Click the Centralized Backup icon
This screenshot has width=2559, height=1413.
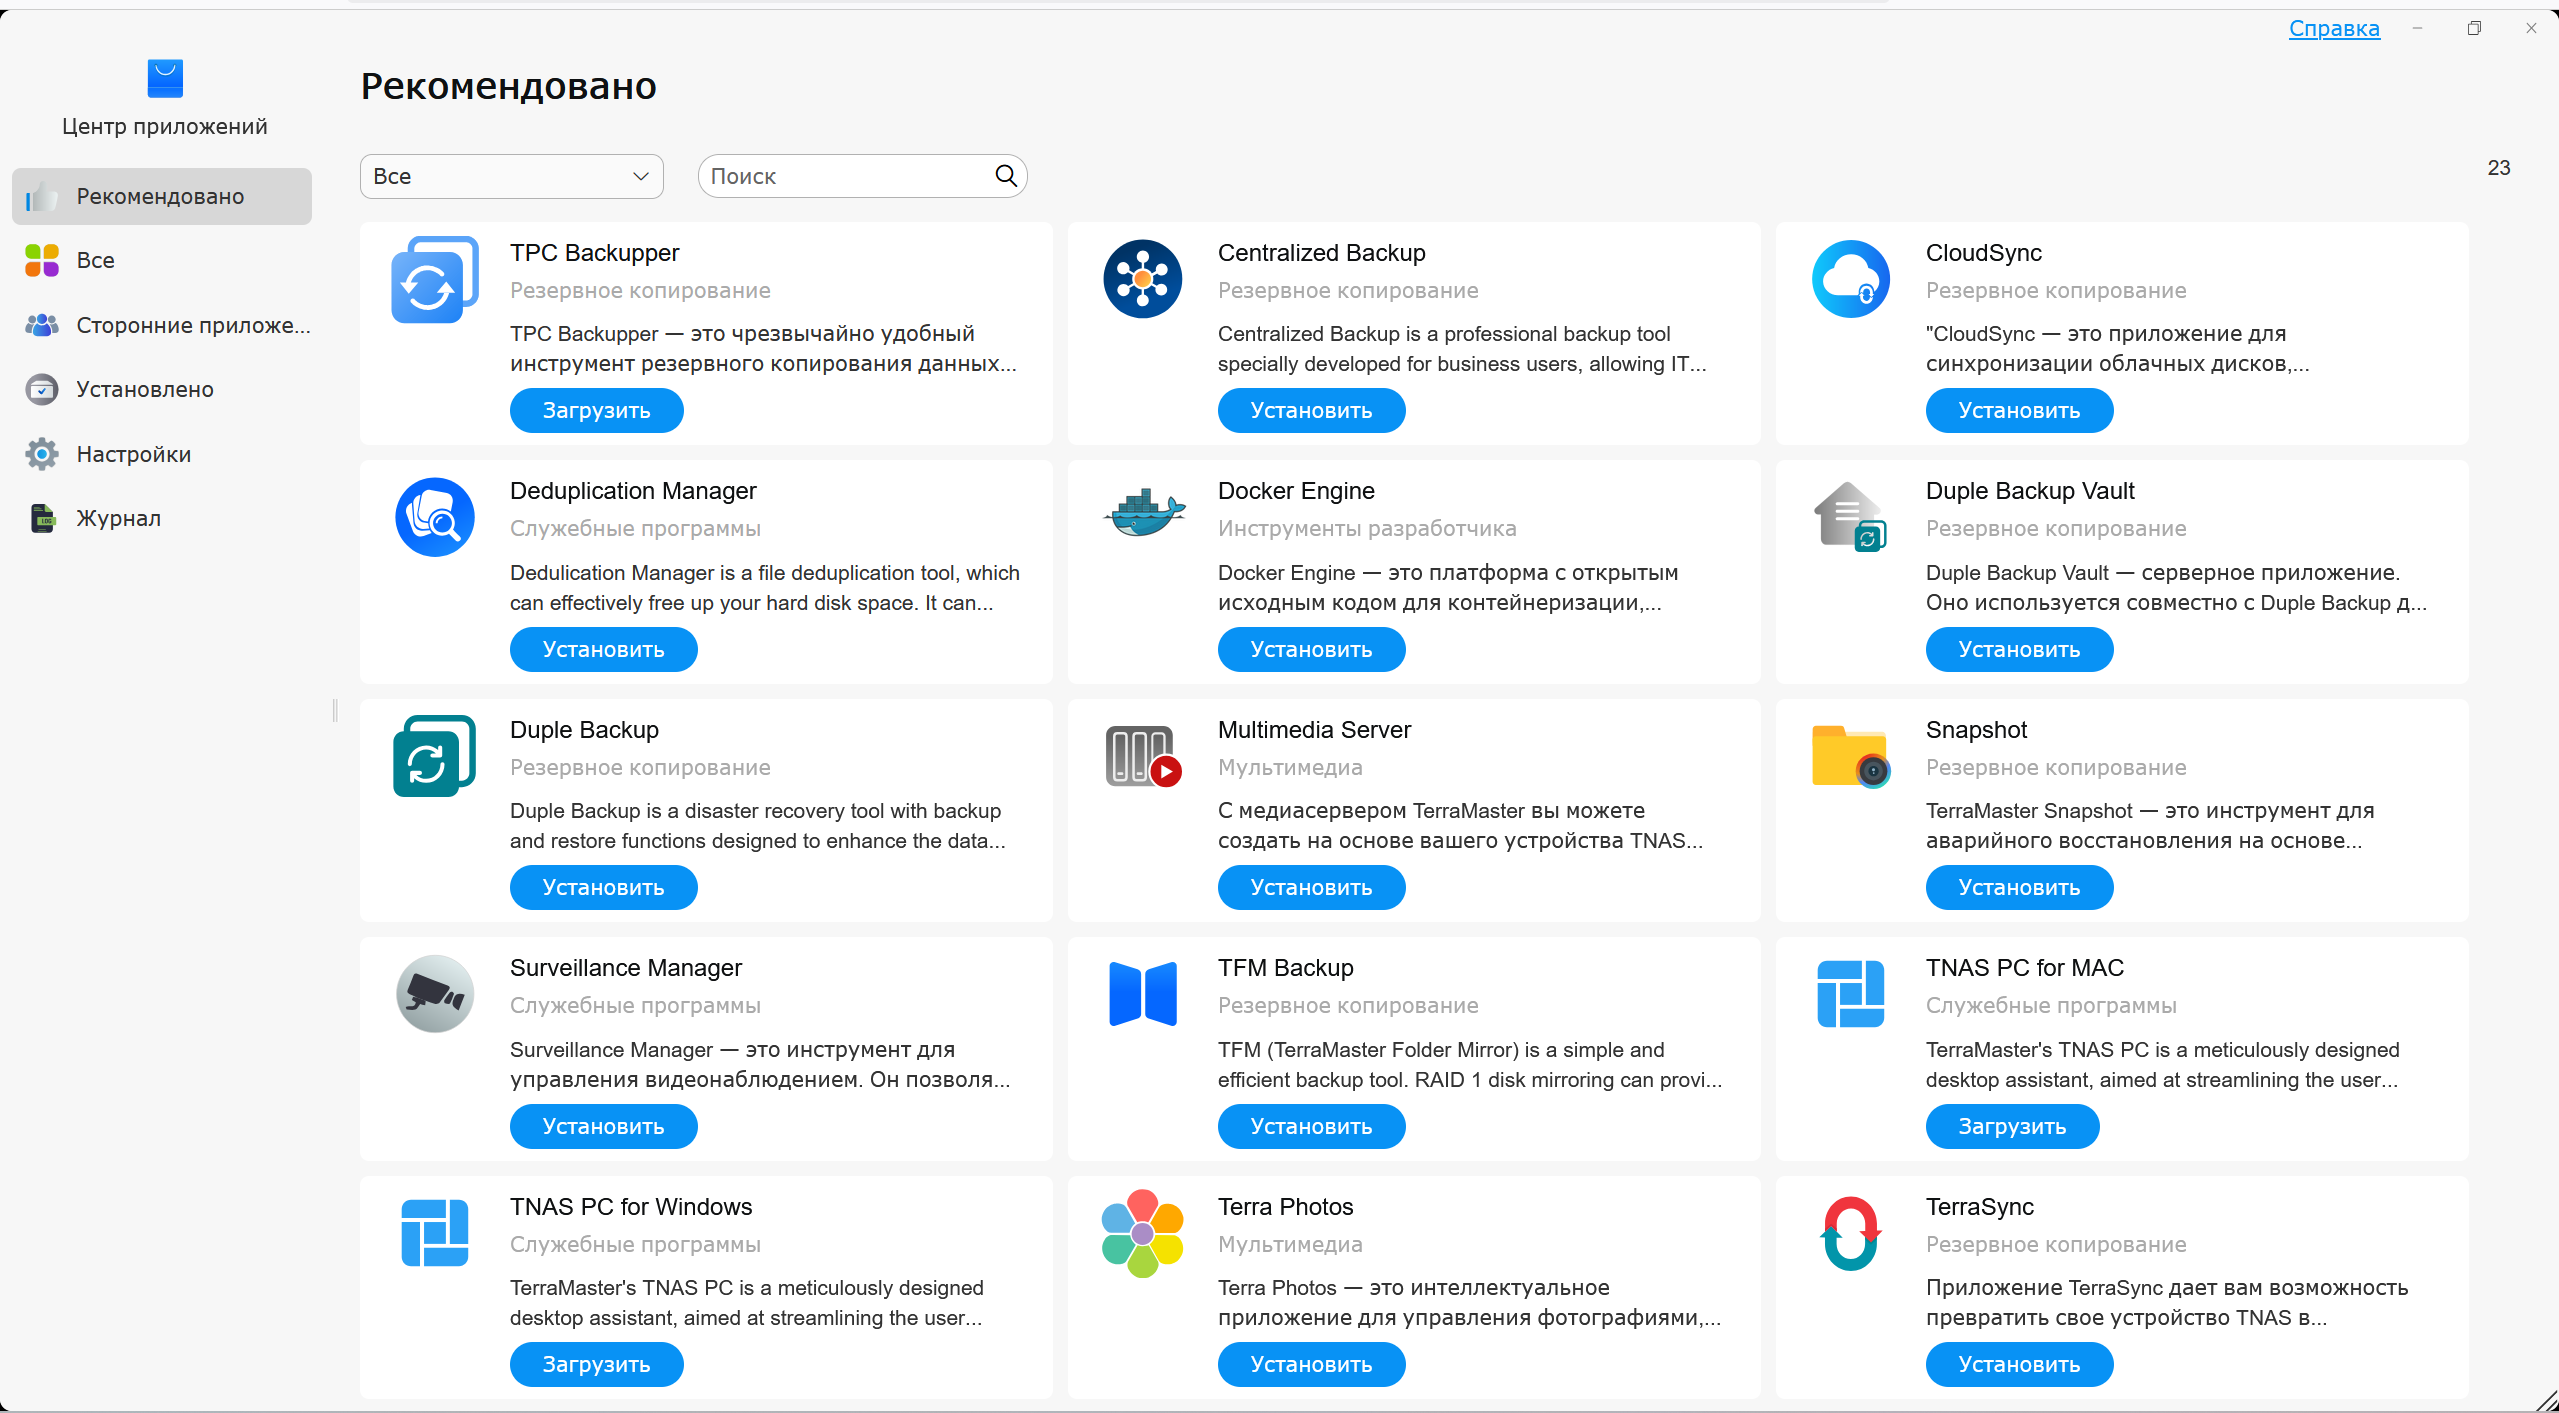[1143, 279]
